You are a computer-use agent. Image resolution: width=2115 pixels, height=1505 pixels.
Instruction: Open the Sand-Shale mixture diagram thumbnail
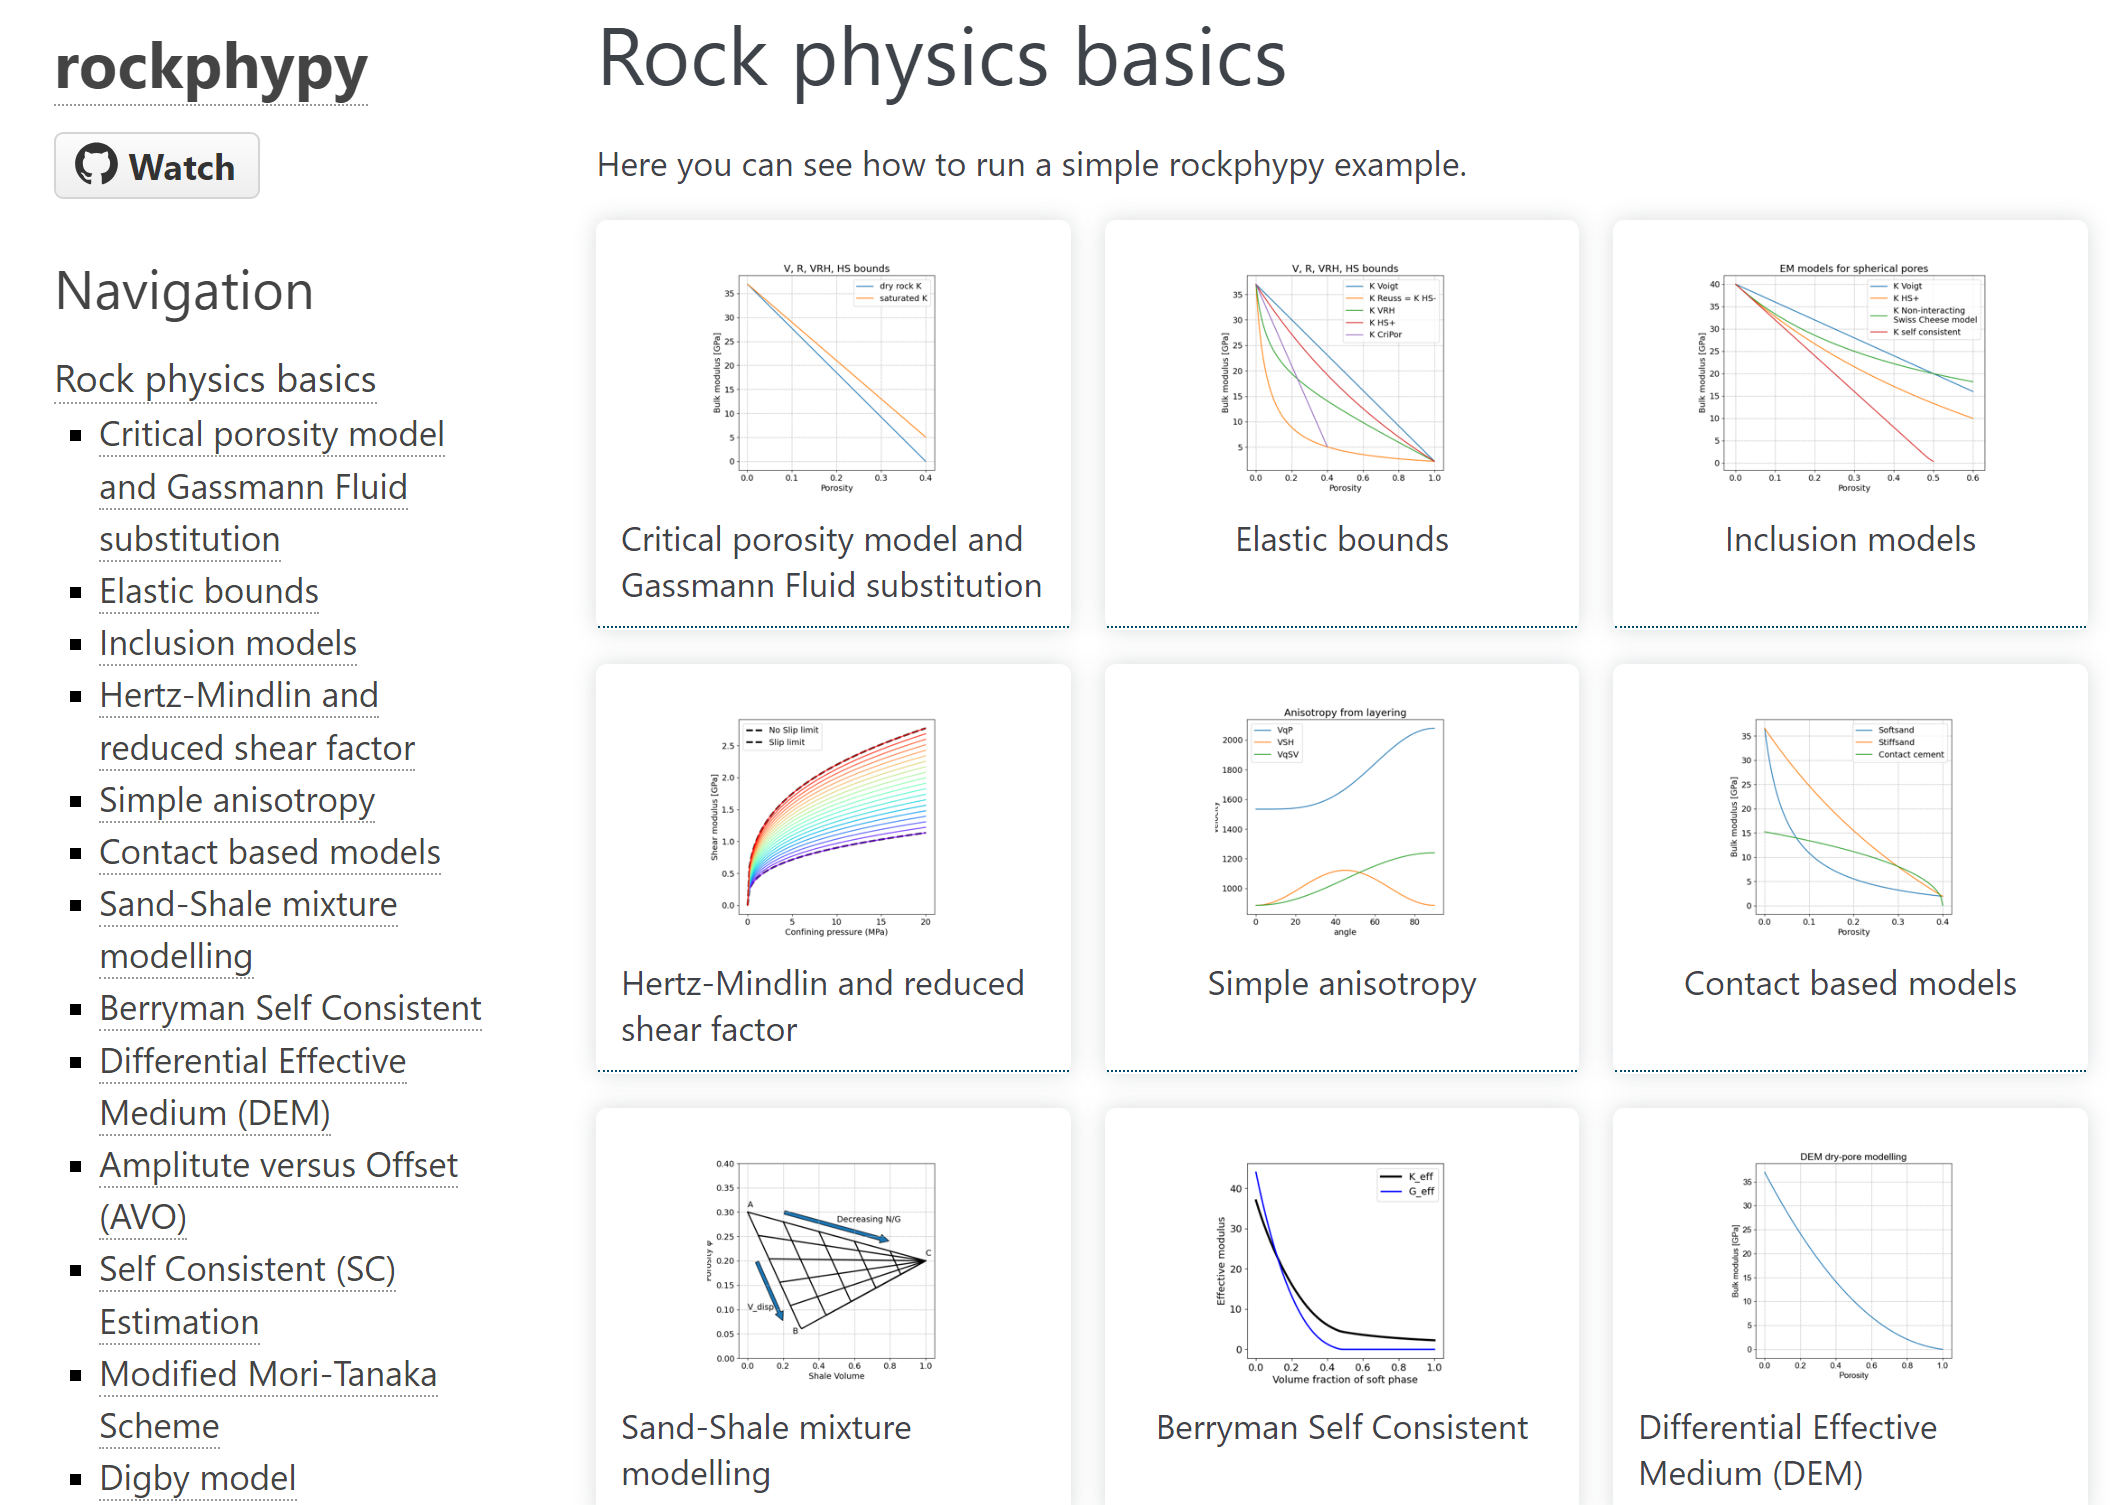pos(832,1266)
